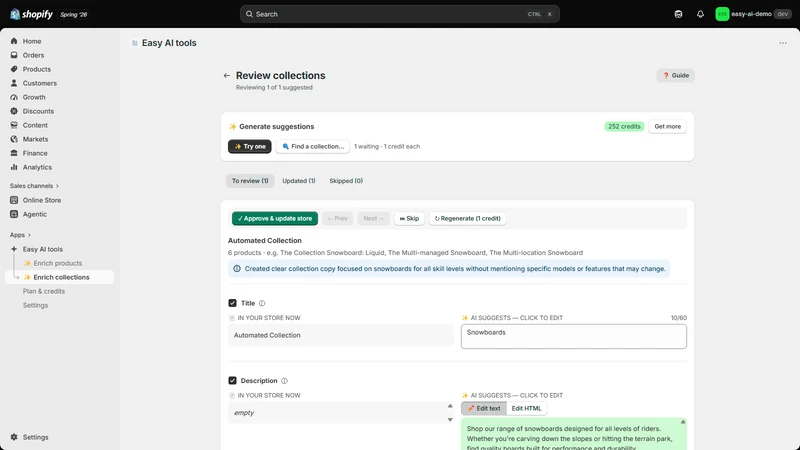Screen dimensions: 800x450
Task: Click Description info icon
Action: click(x=284, y=381)
